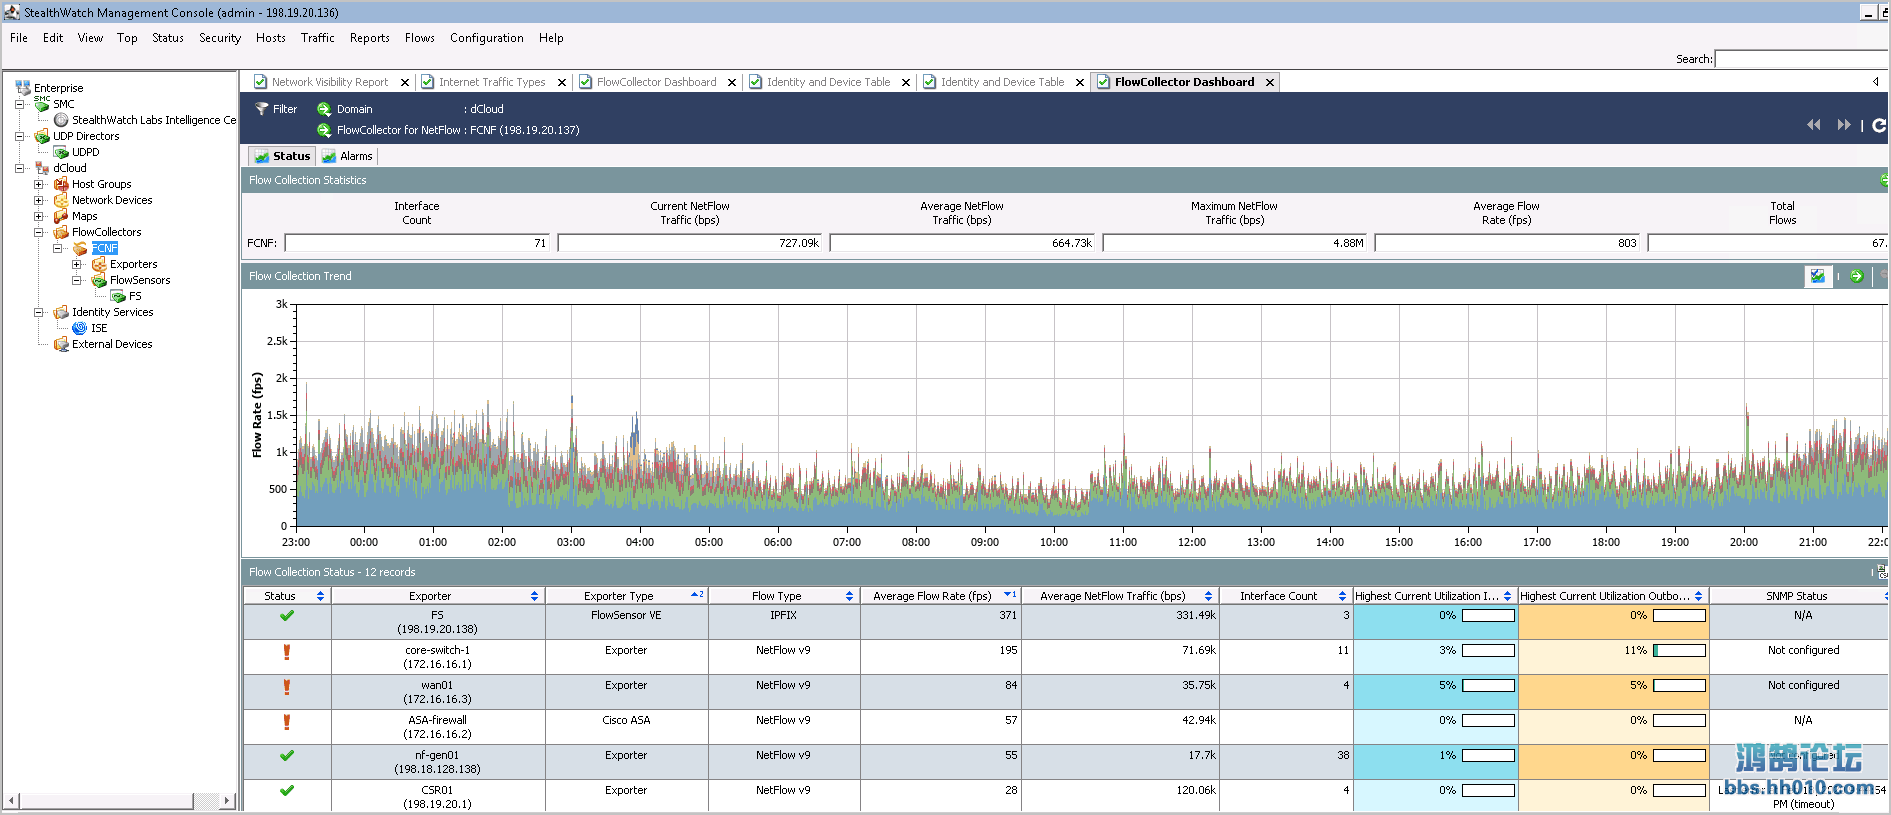Open the Security menu
This screenshot has width=1891, height=815.
(220, 38)
